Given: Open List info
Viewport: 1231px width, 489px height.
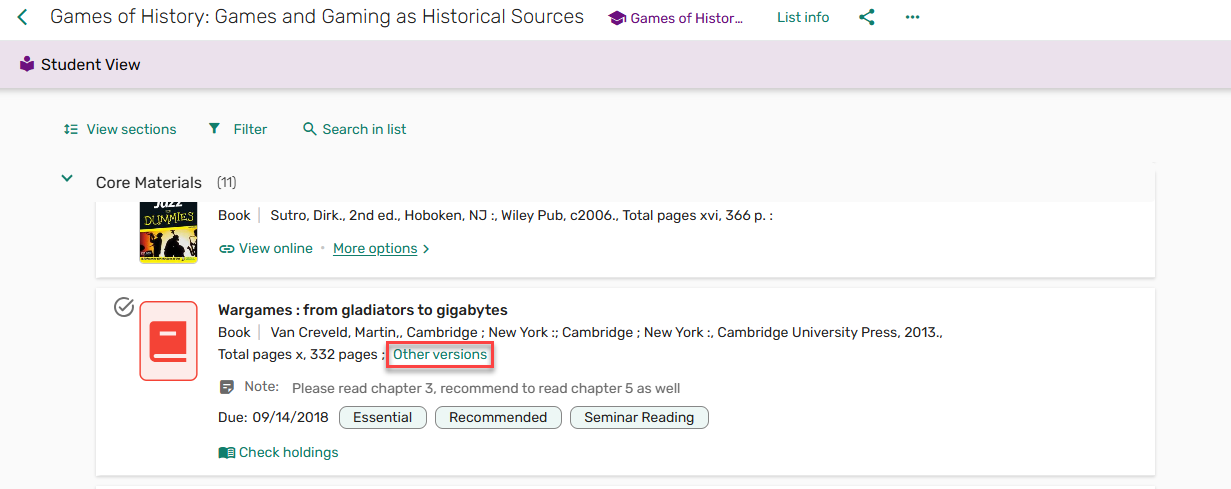Looking at the screenshot, I should coord(803,17).
